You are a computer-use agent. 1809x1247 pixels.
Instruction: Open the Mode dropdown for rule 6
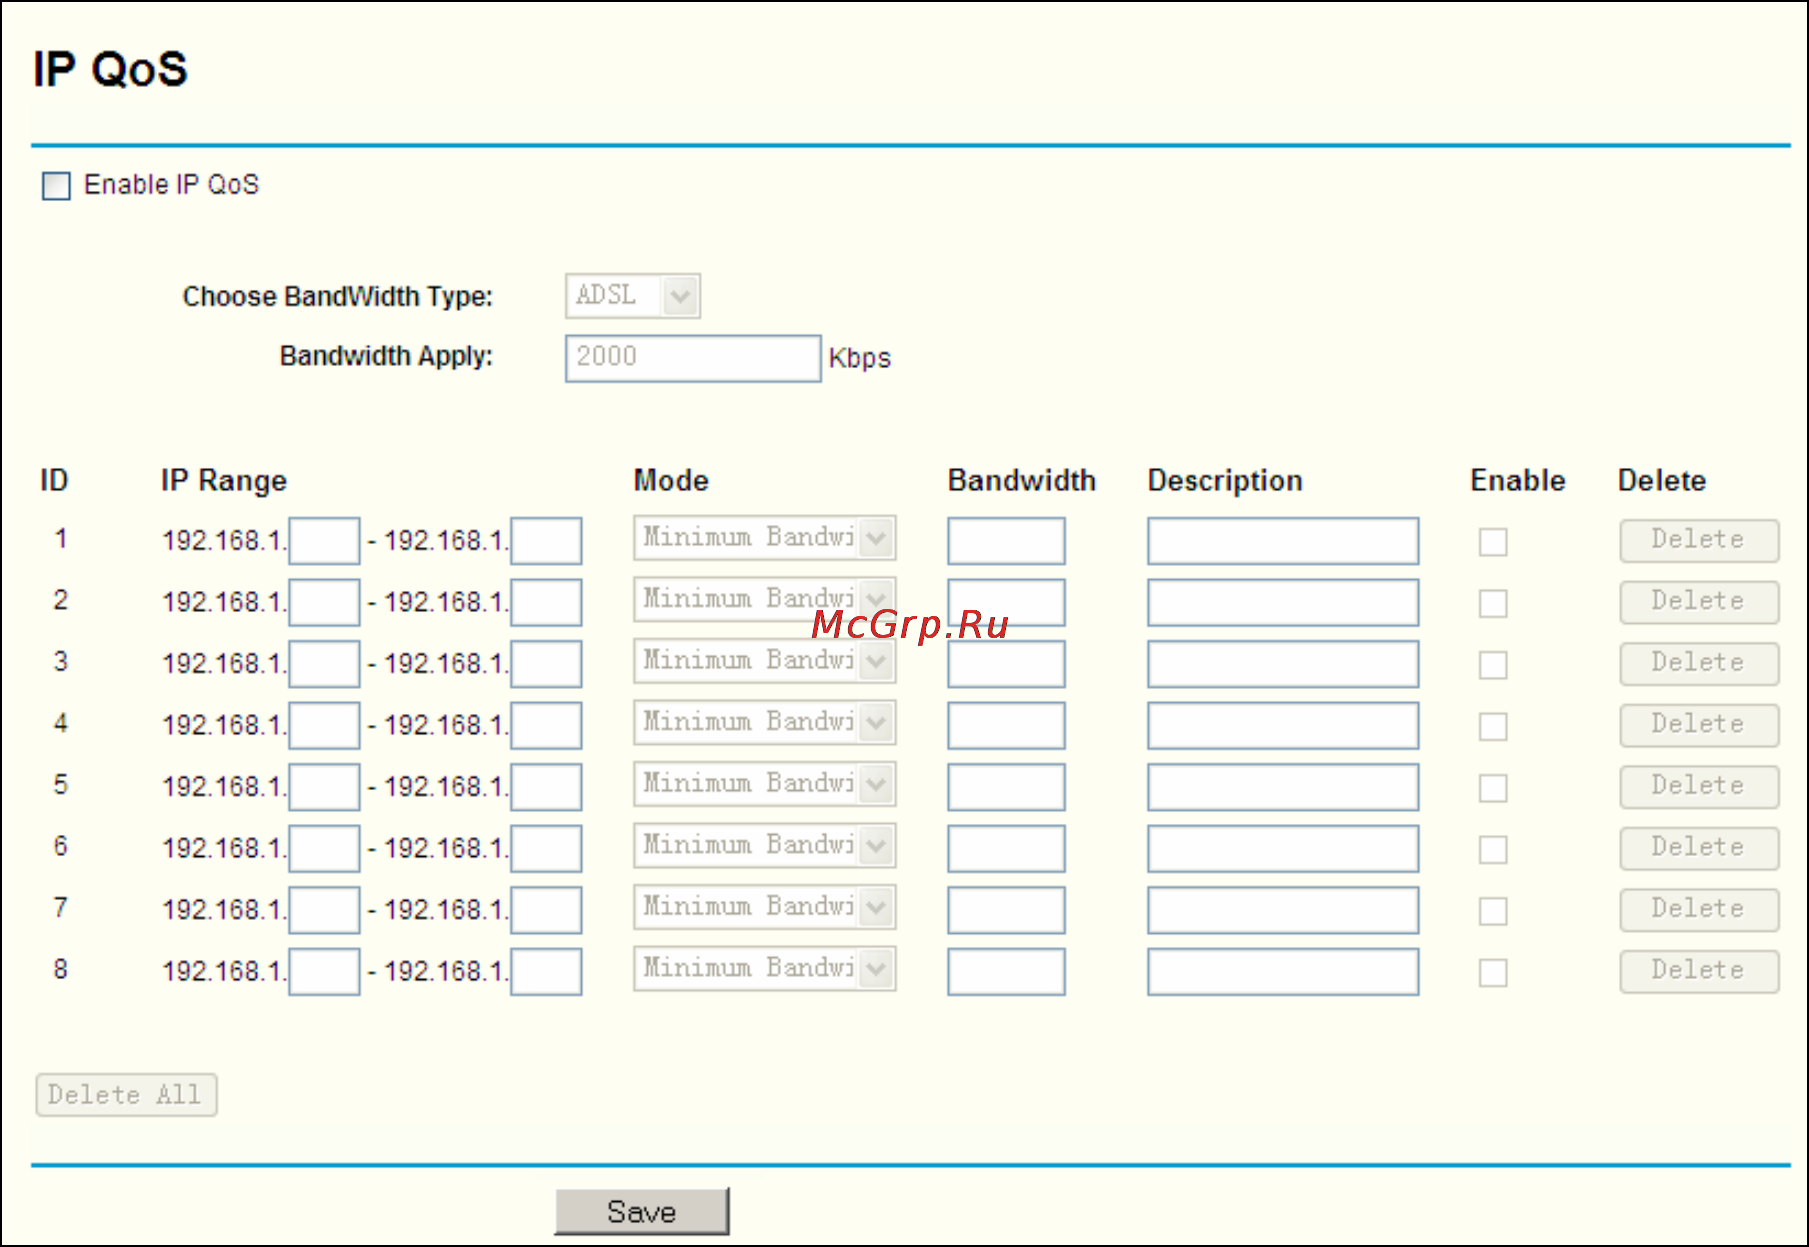(765, 846)
